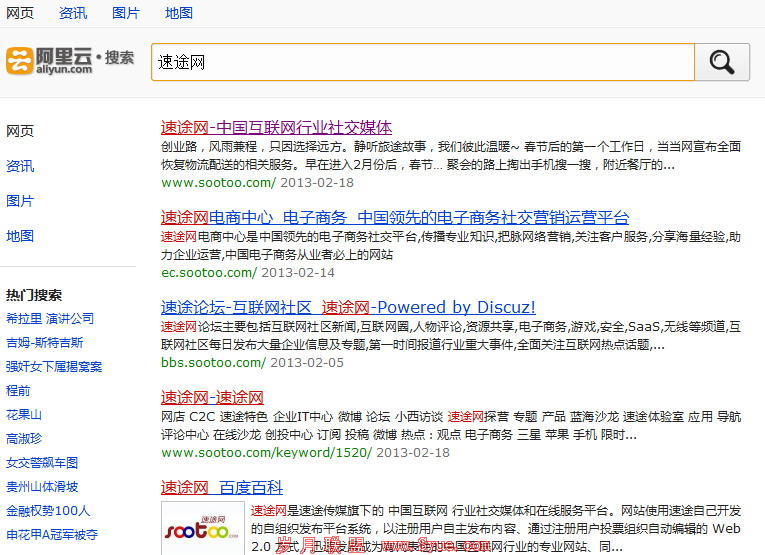The image size is (765, 555).
Task: Open result 速途网电商中心 电子商务 title
Action: click(395, 217)
